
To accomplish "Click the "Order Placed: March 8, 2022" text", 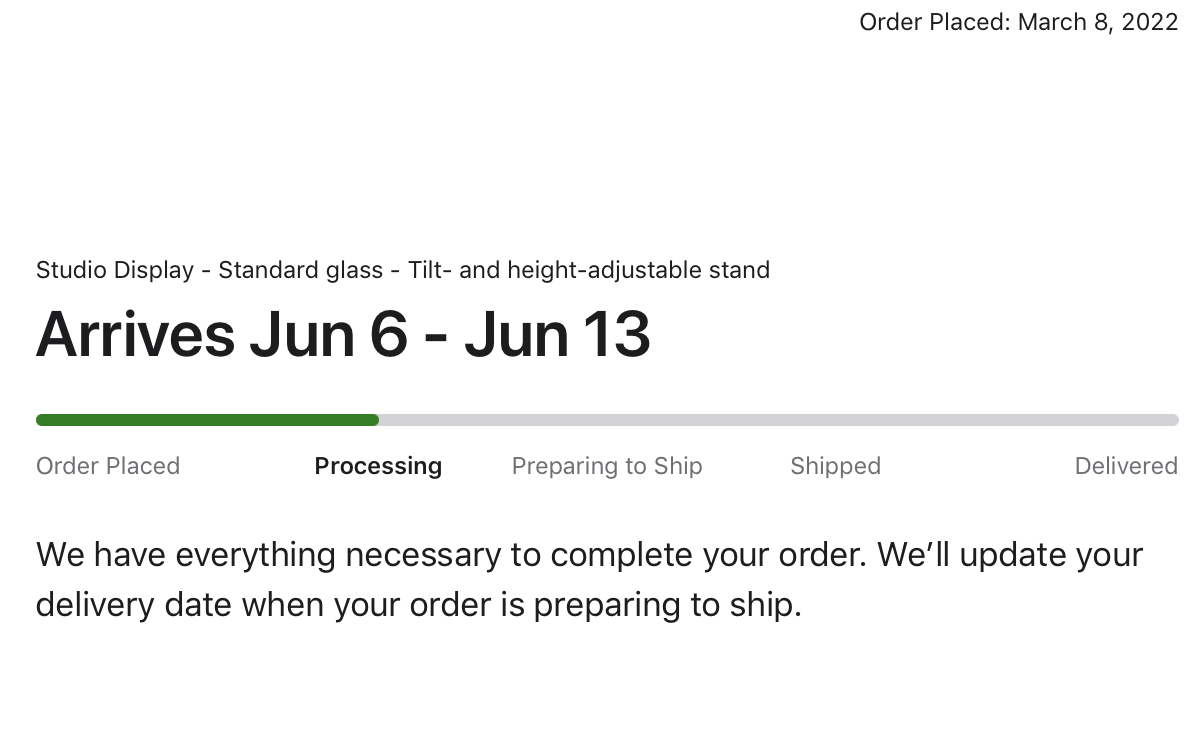I will (x=1018, y=22).
